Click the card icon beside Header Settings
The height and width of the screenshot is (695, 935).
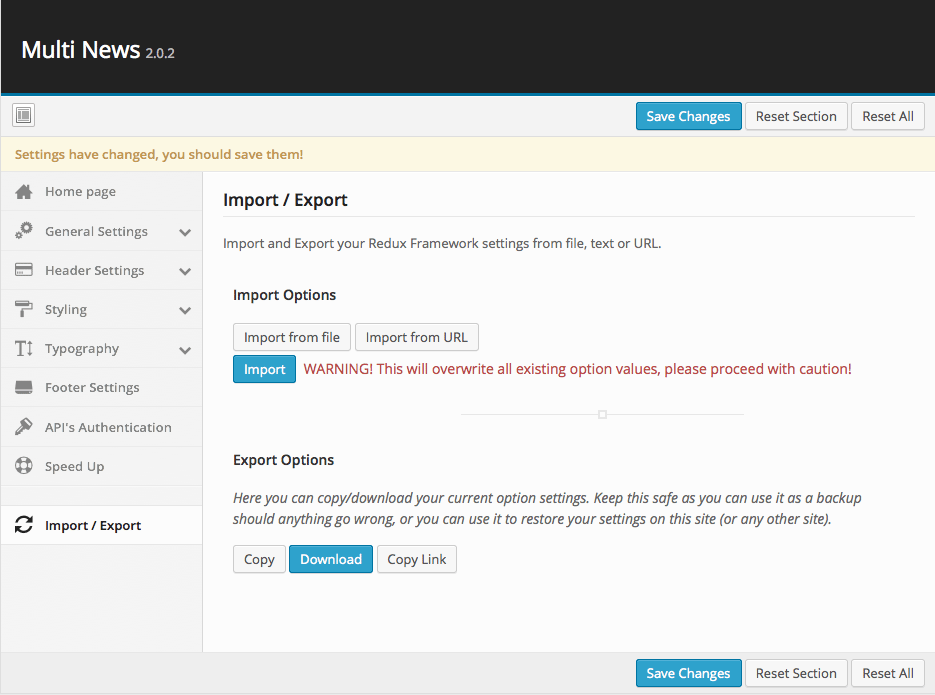(x=24, y=270)
